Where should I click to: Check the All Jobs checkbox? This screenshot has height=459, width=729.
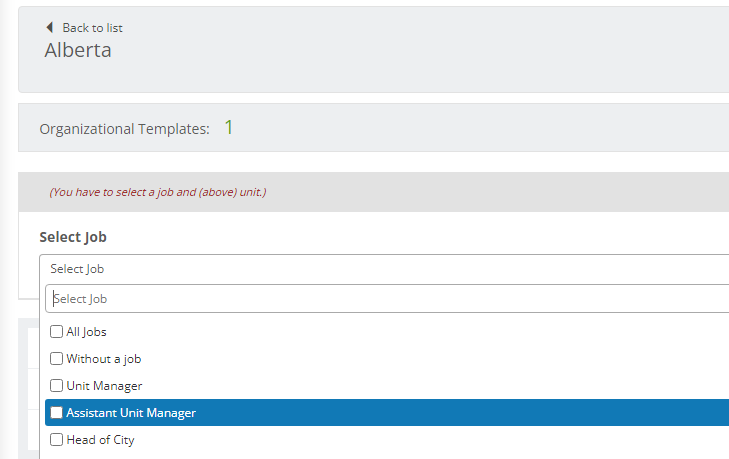click(57, 332)
